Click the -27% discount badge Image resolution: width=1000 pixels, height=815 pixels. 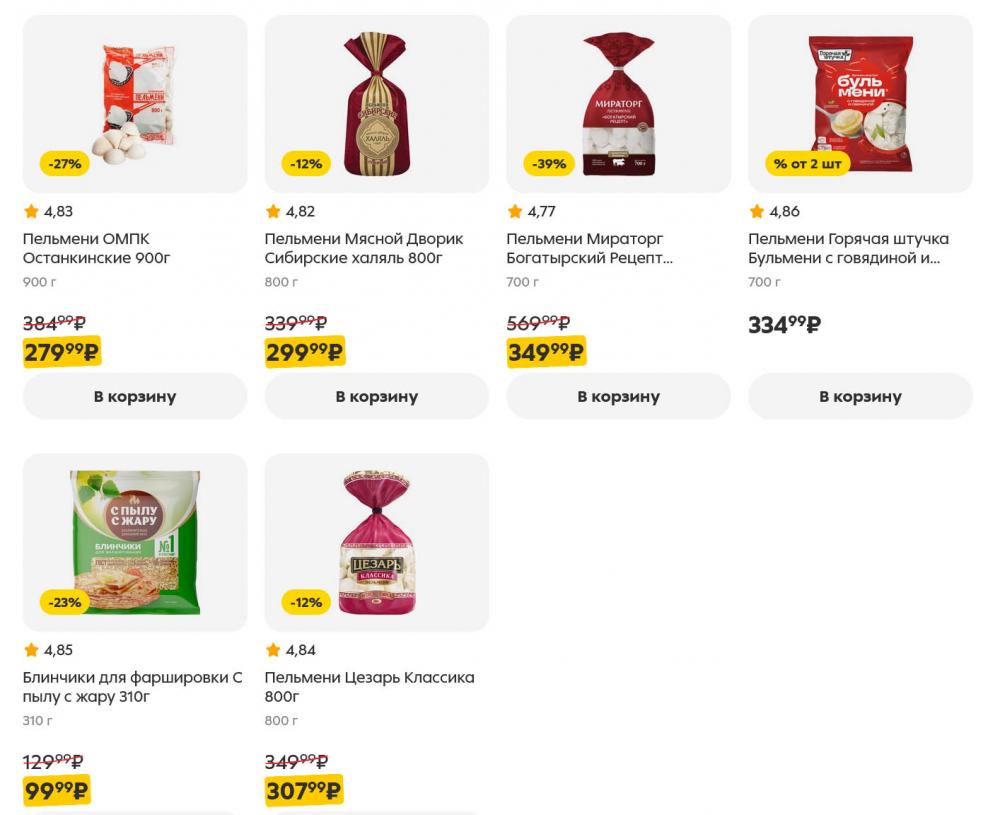point(64,163)
